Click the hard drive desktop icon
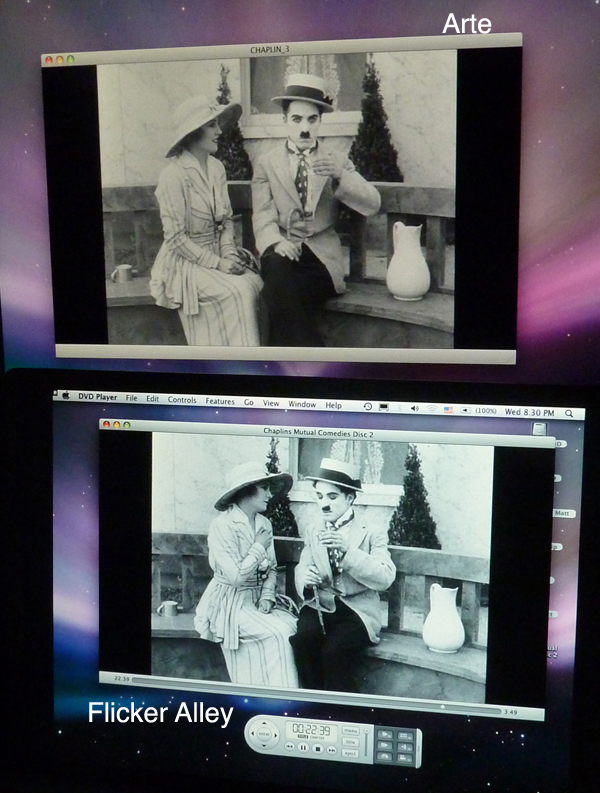 click(539, 429)
